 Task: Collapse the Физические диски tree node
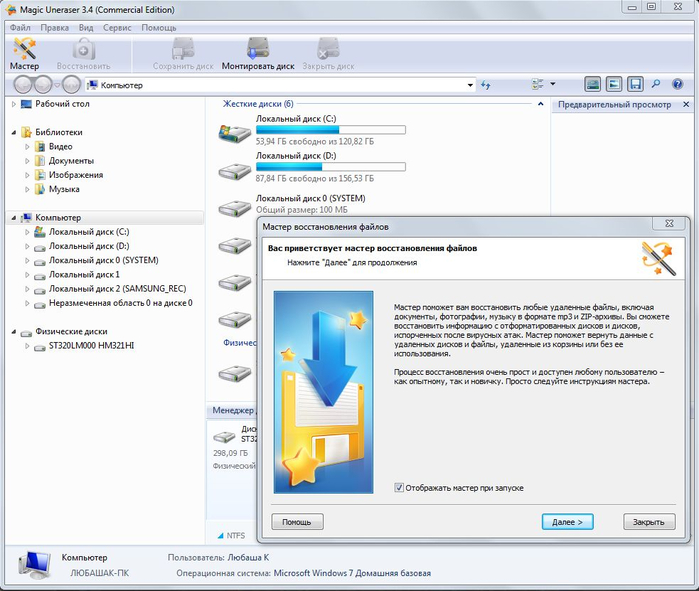[14, 332]
